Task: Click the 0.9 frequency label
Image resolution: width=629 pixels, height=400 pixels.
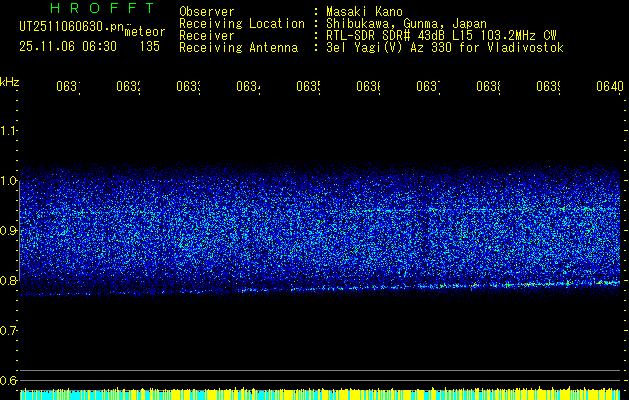Action: [x=8, y=231]
